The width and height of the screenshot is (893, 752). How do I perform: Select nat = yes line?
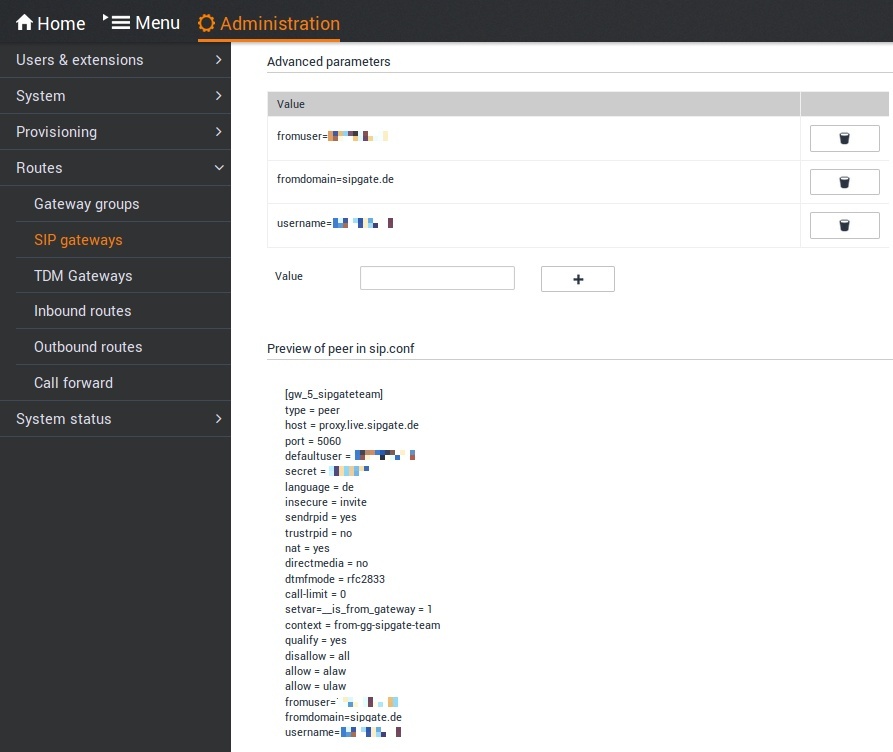[x=307, y=548]
